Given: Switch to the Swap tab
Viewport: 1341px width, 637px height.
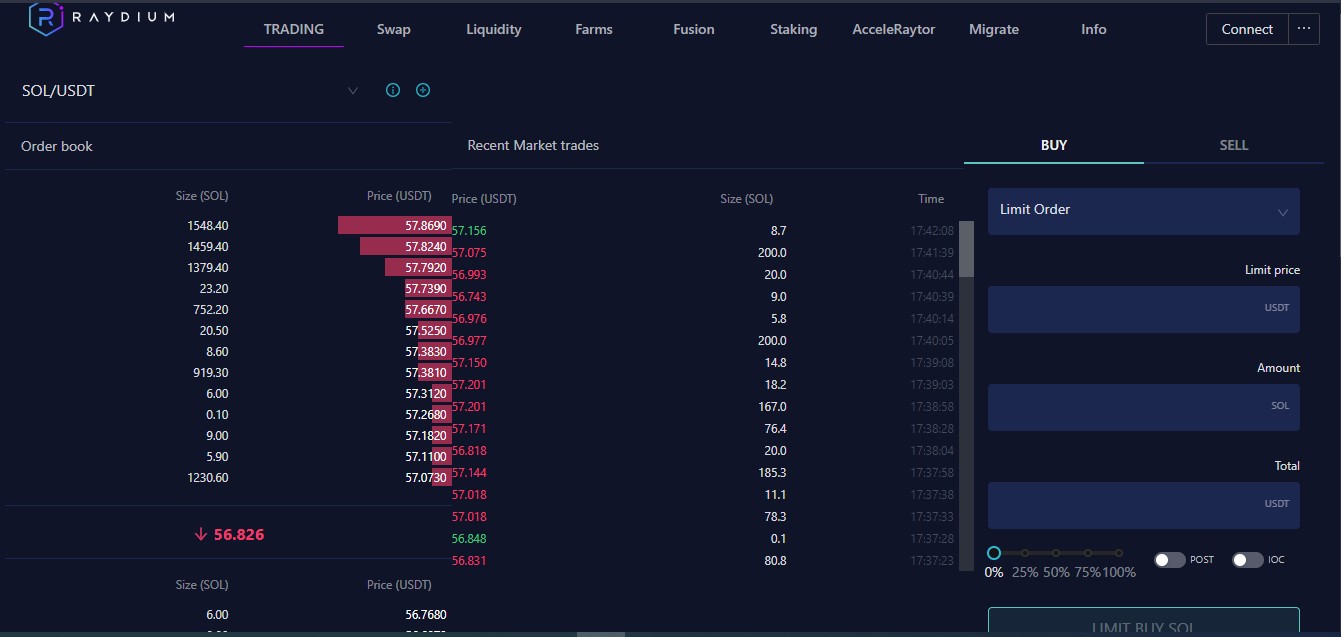Looking at the screenshot, I should [394, 29].
